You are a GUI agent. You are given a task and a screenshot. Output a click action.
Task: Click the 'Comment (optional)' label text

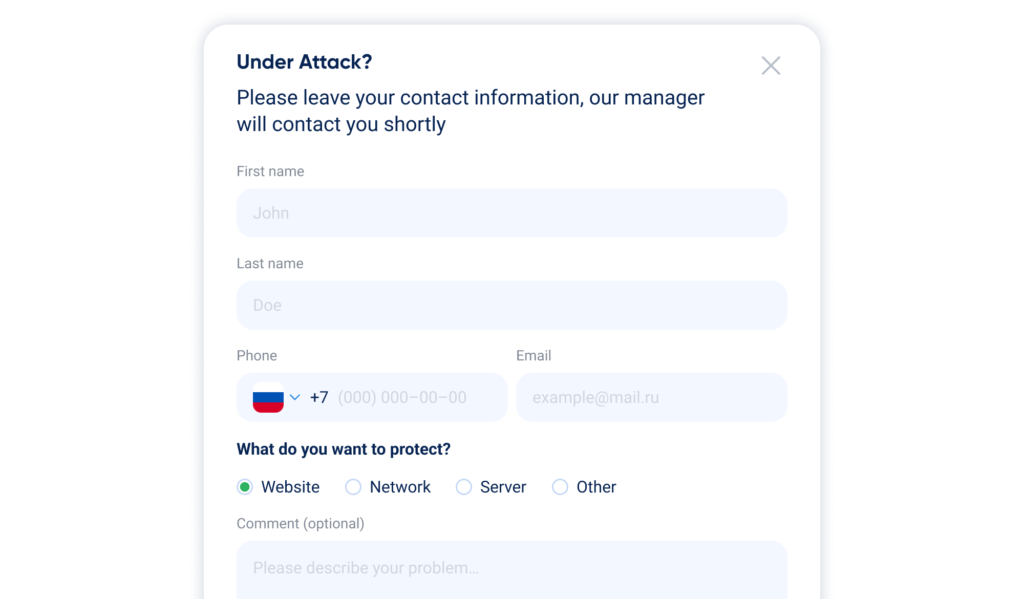[x=300, y=523]
